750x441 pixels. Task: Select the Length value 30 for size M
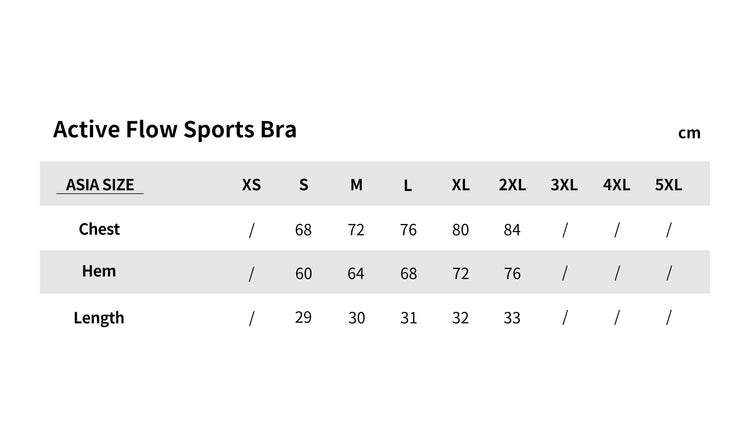click(356, 318)
